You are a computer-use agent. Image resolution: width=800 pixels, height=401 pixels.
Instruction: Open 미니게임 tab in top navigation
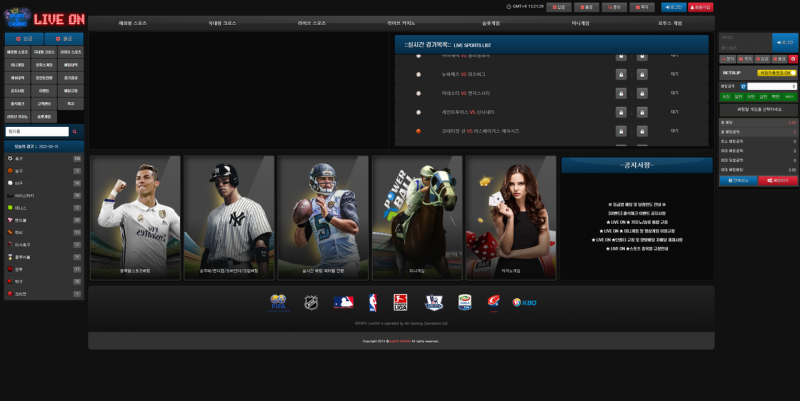pos(580,22)
